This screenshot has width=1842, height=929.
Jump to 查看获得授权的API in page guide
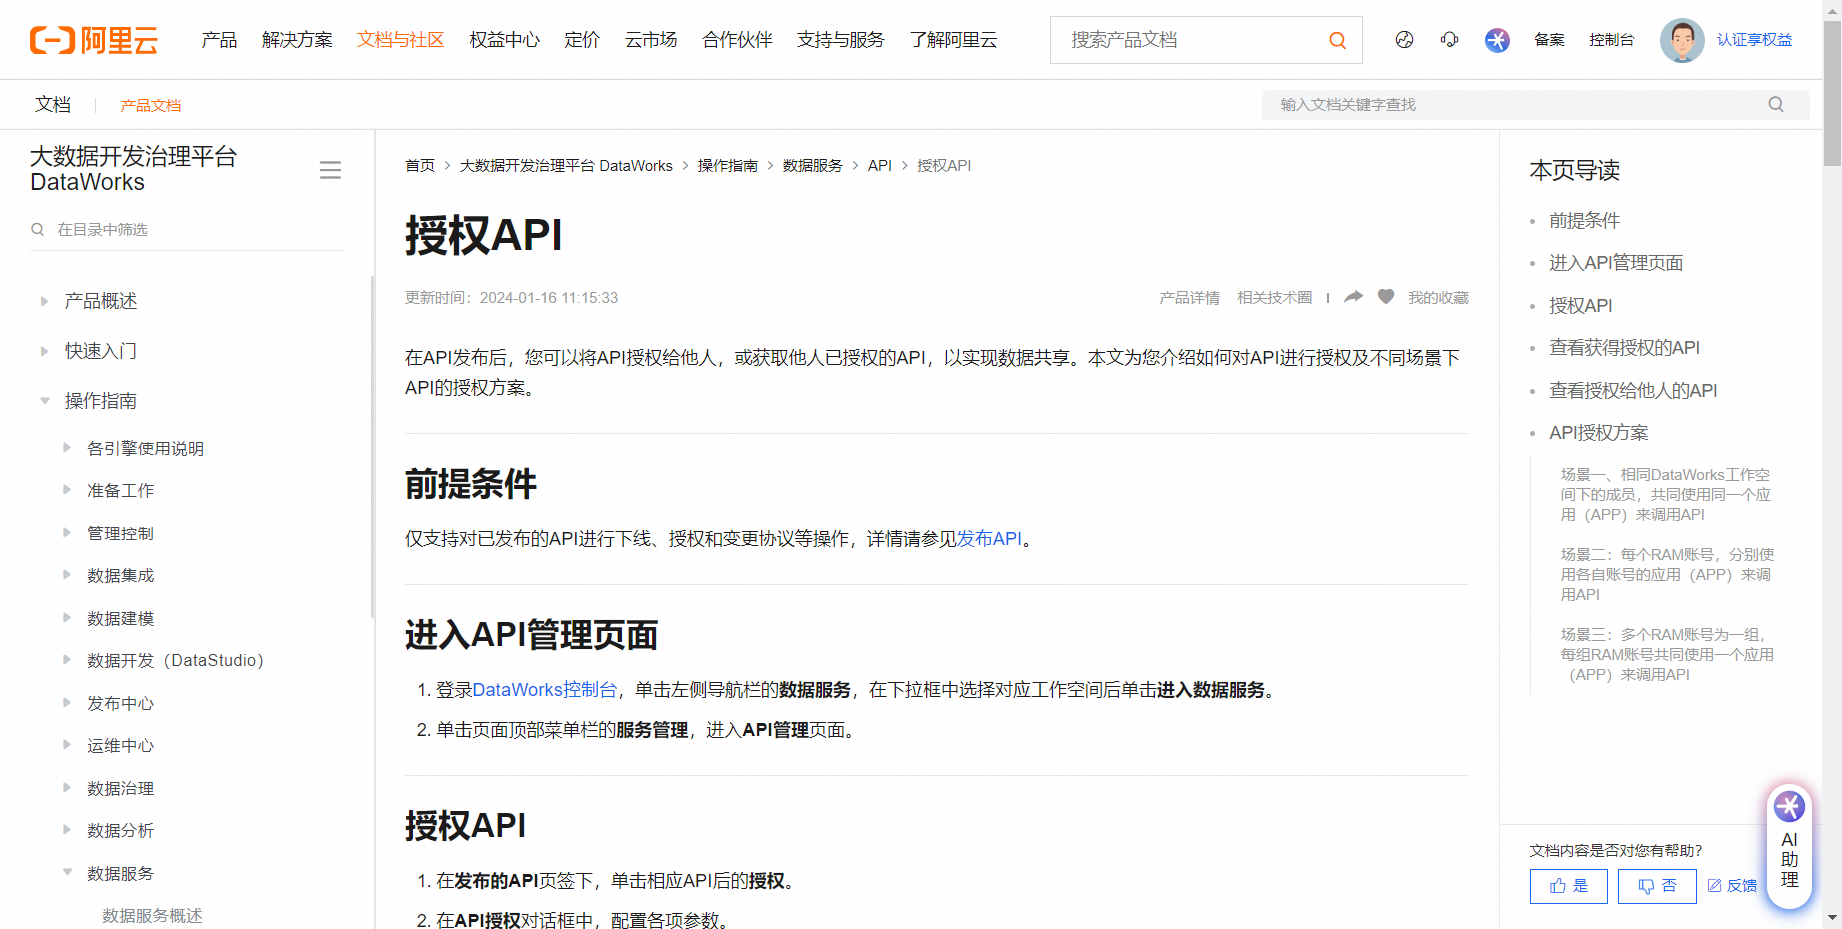1624,348
